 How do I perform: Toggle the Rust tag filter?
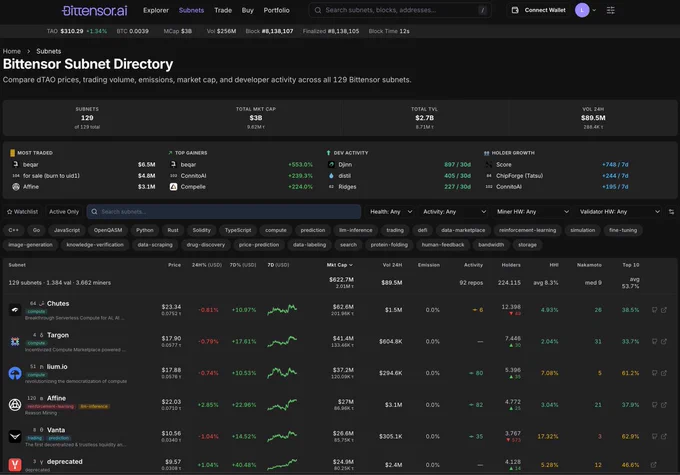173,230
